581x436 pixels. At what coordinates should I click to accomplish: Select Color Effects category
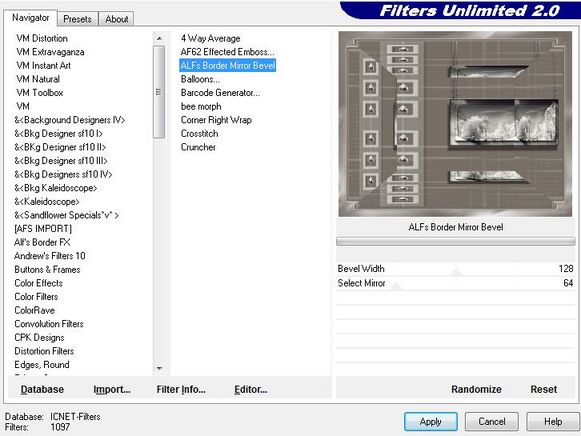39,283
